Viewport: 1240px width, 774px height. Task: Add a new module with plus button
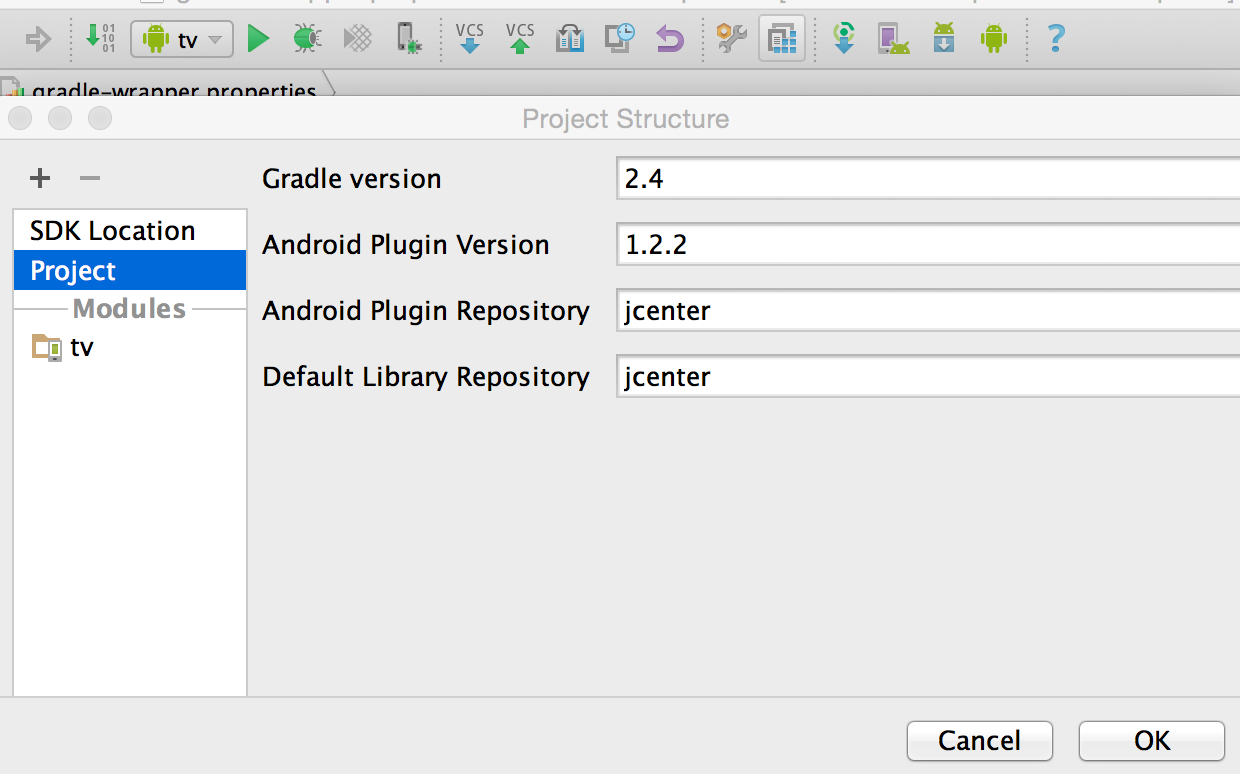tap(39, 178)
